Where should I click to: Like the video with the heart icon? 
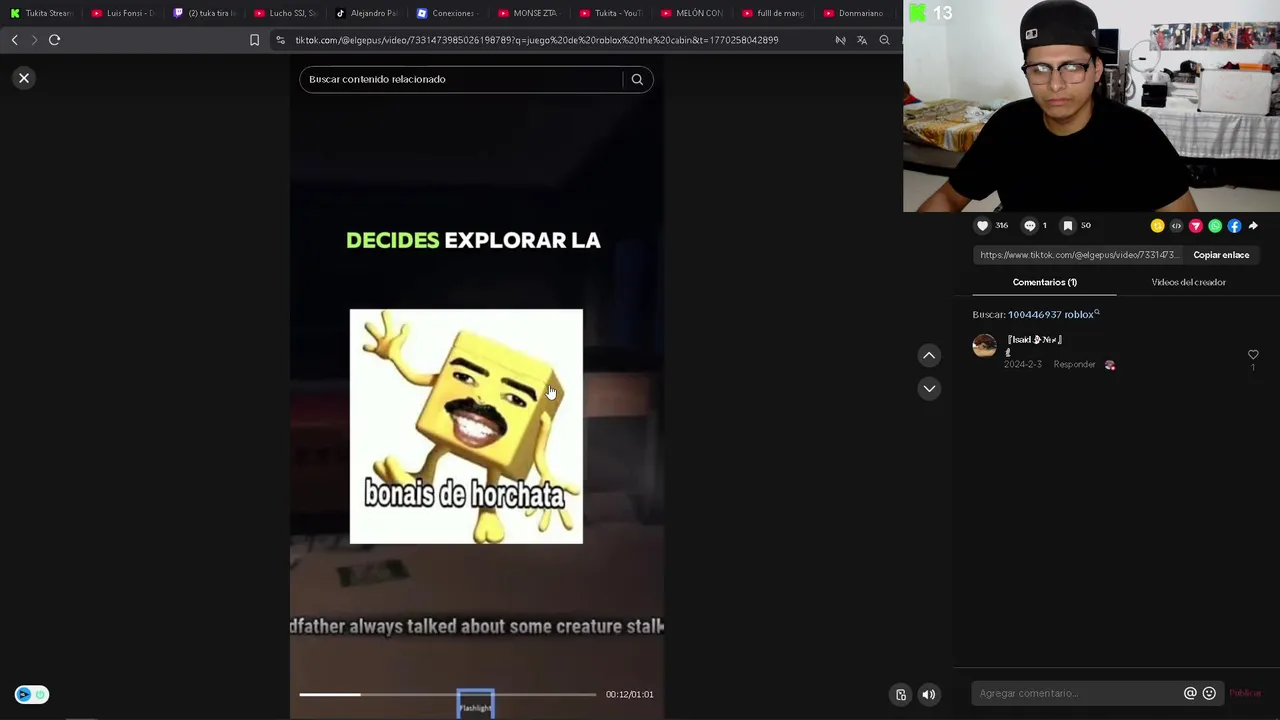[983, 226]
